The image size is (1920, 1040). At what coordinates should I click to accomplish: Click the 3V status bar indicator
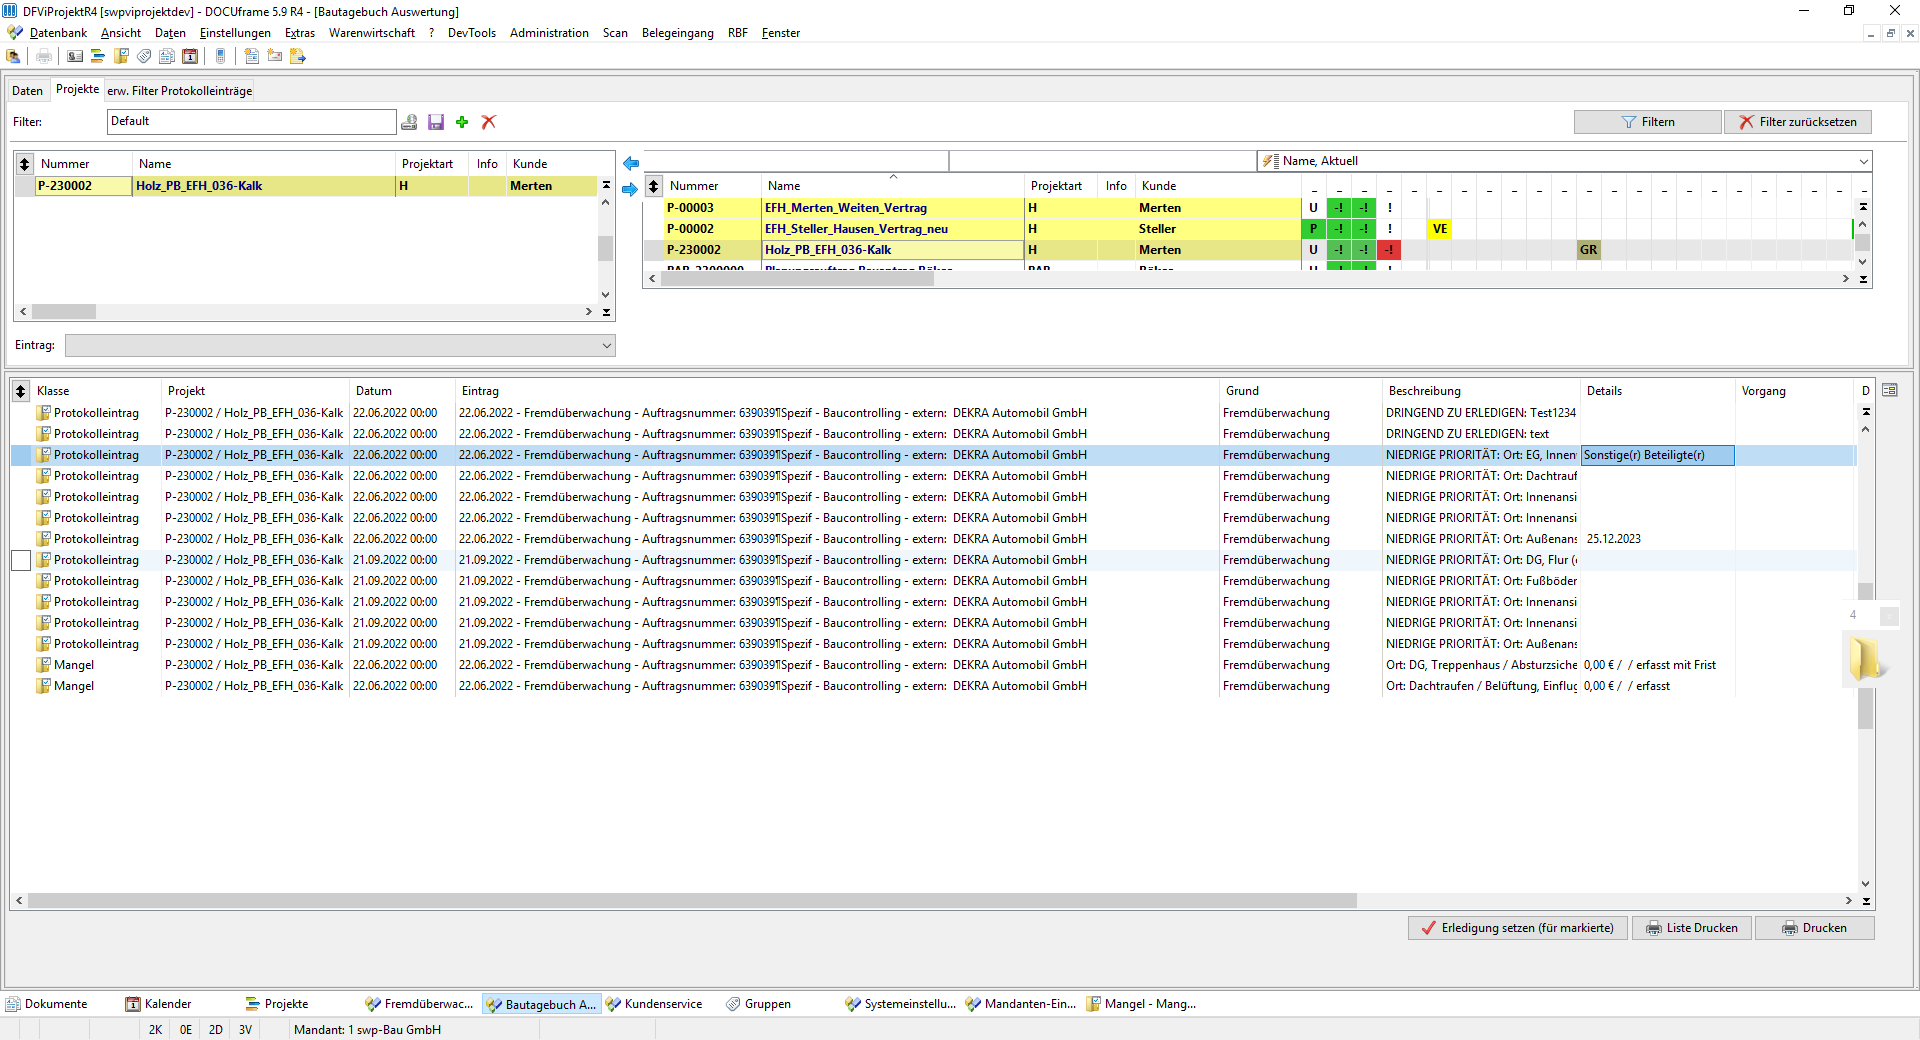tap(245, 1030)
